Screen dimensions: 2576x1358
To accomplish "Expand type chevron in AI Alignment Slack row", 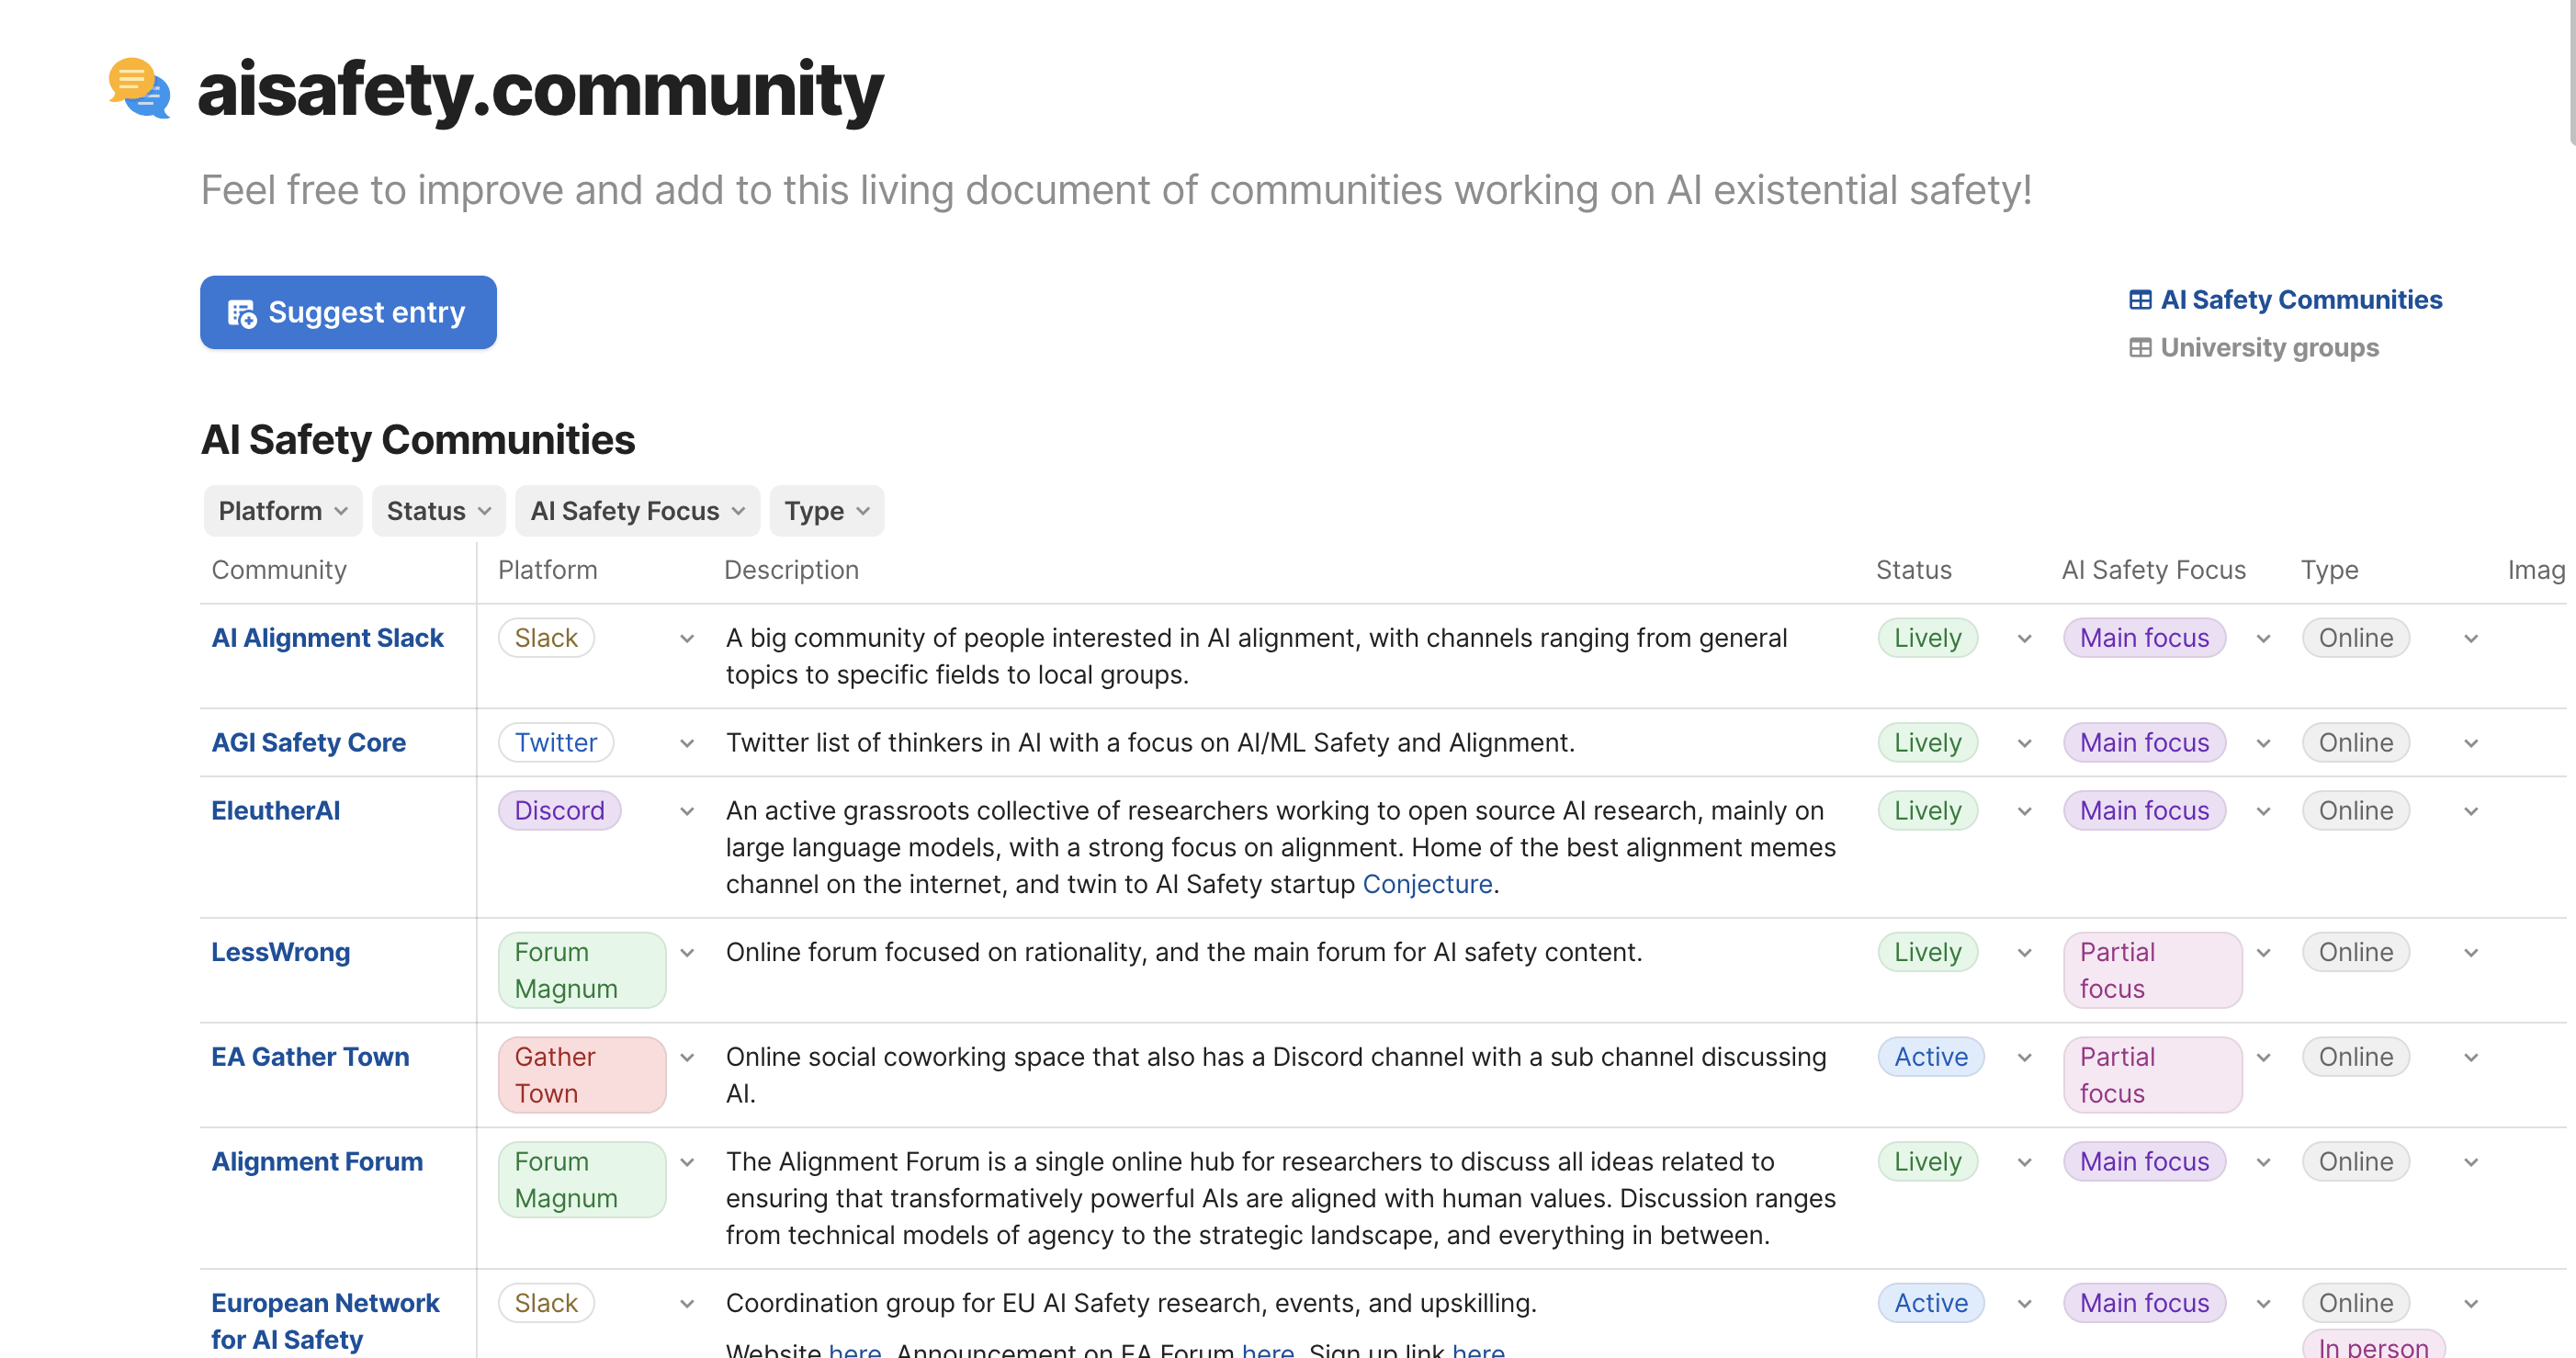I will pos(2471,638).
